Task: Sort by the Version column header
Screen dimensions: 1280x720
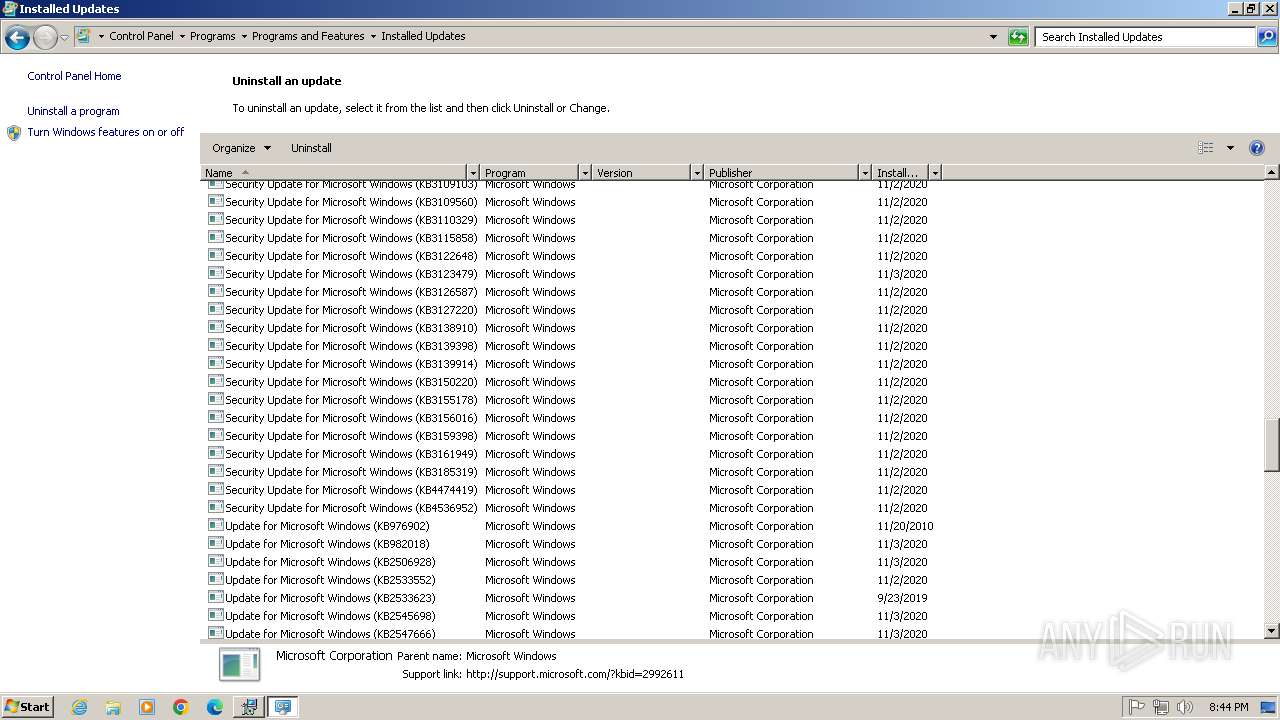Action: click(x=642, y=173)
